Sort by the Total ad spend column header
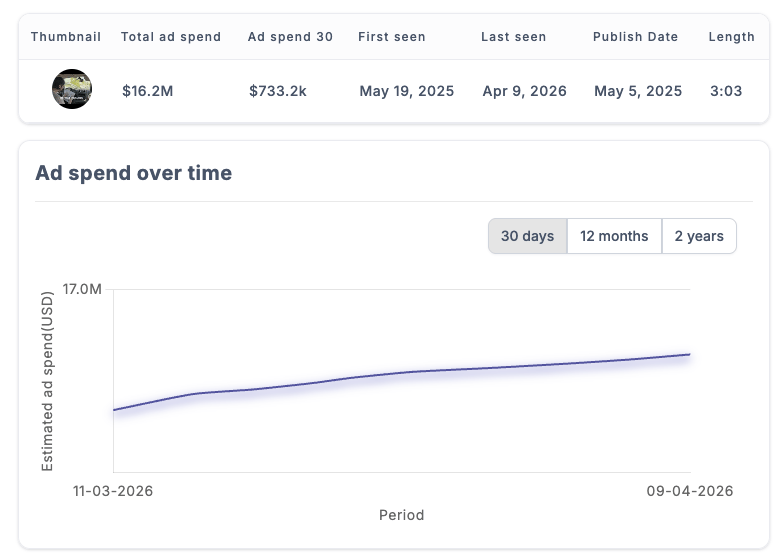 171,37
